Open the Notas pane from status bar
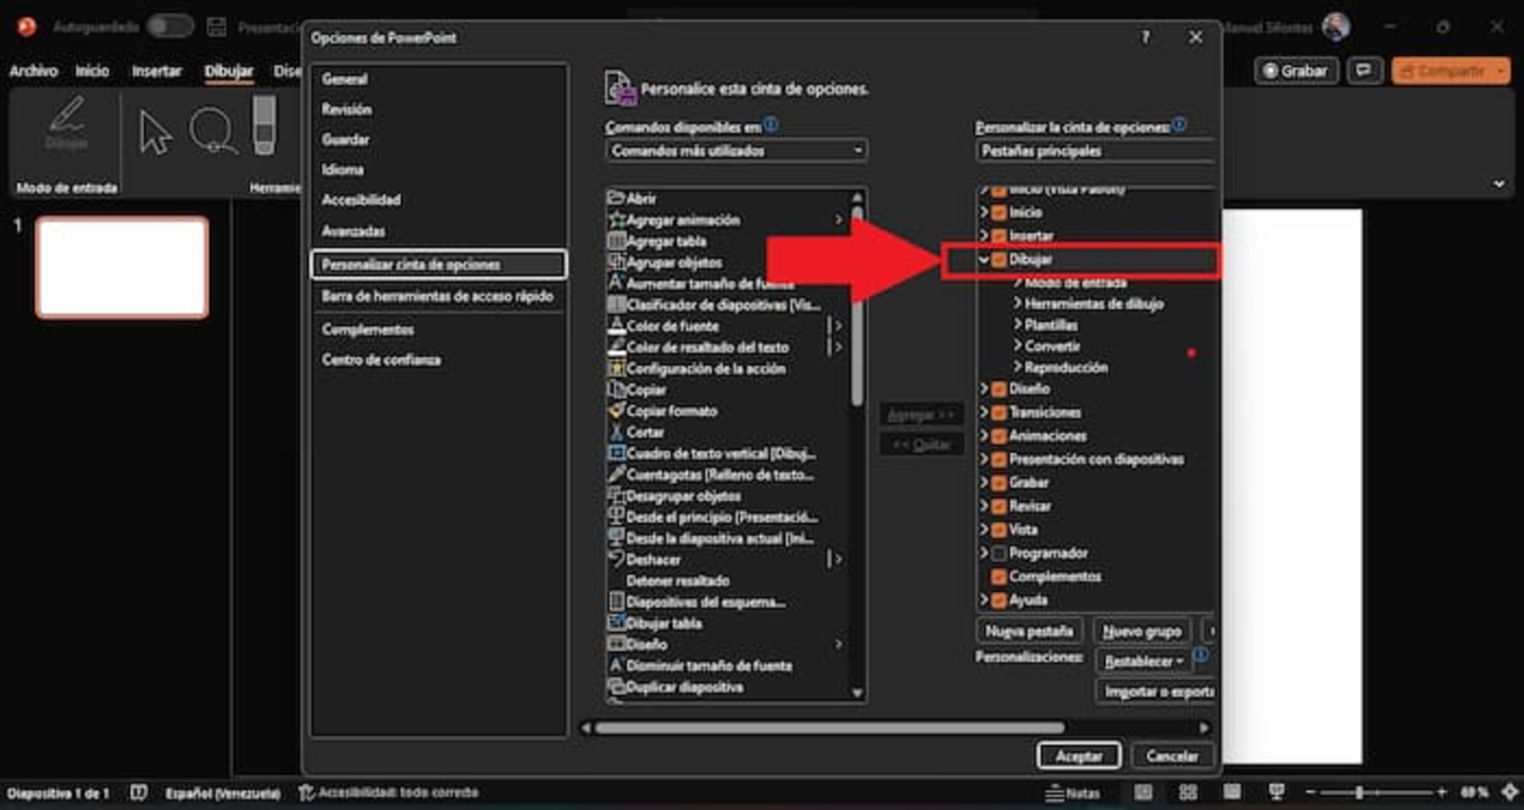This screenshot has height=810, width=1524. click(x=1072, y=793)
